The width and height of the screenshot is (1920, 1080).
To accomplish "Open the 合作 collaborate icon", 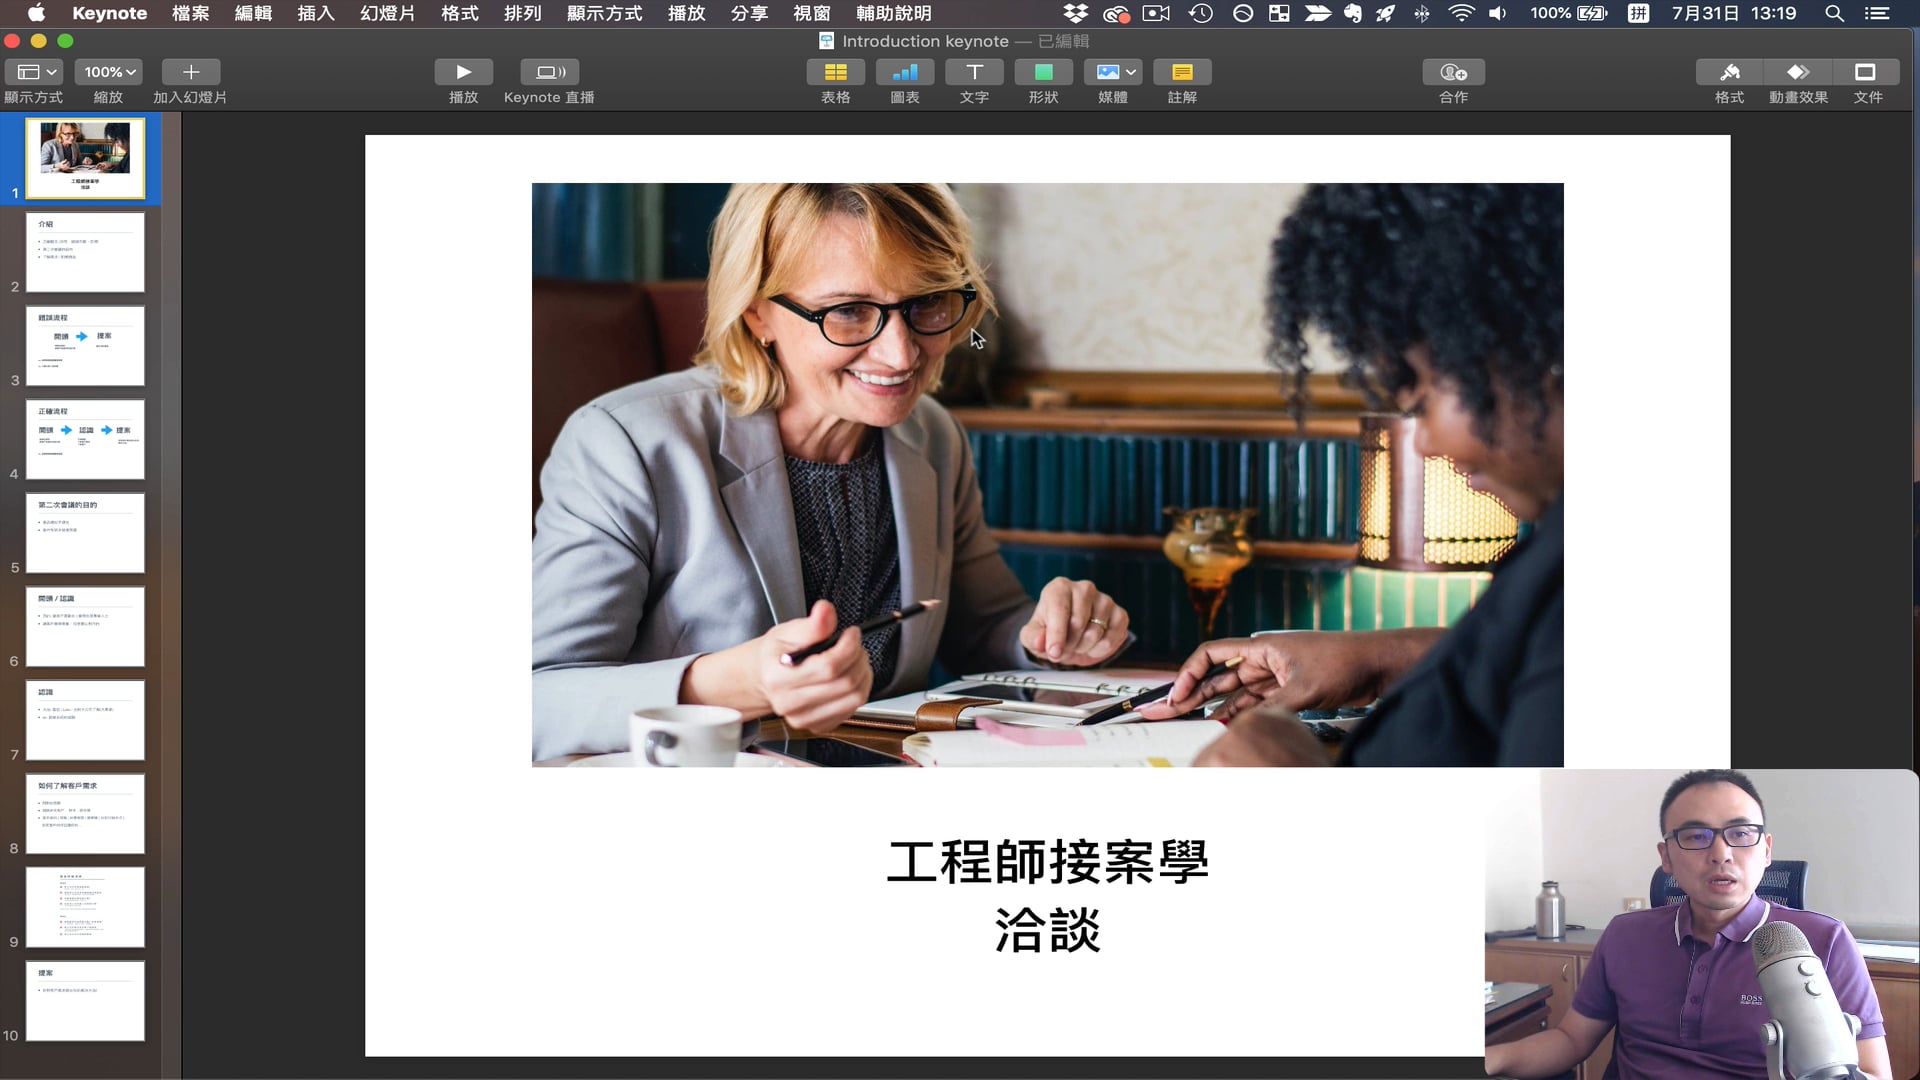I will (x=1453, y=72).
